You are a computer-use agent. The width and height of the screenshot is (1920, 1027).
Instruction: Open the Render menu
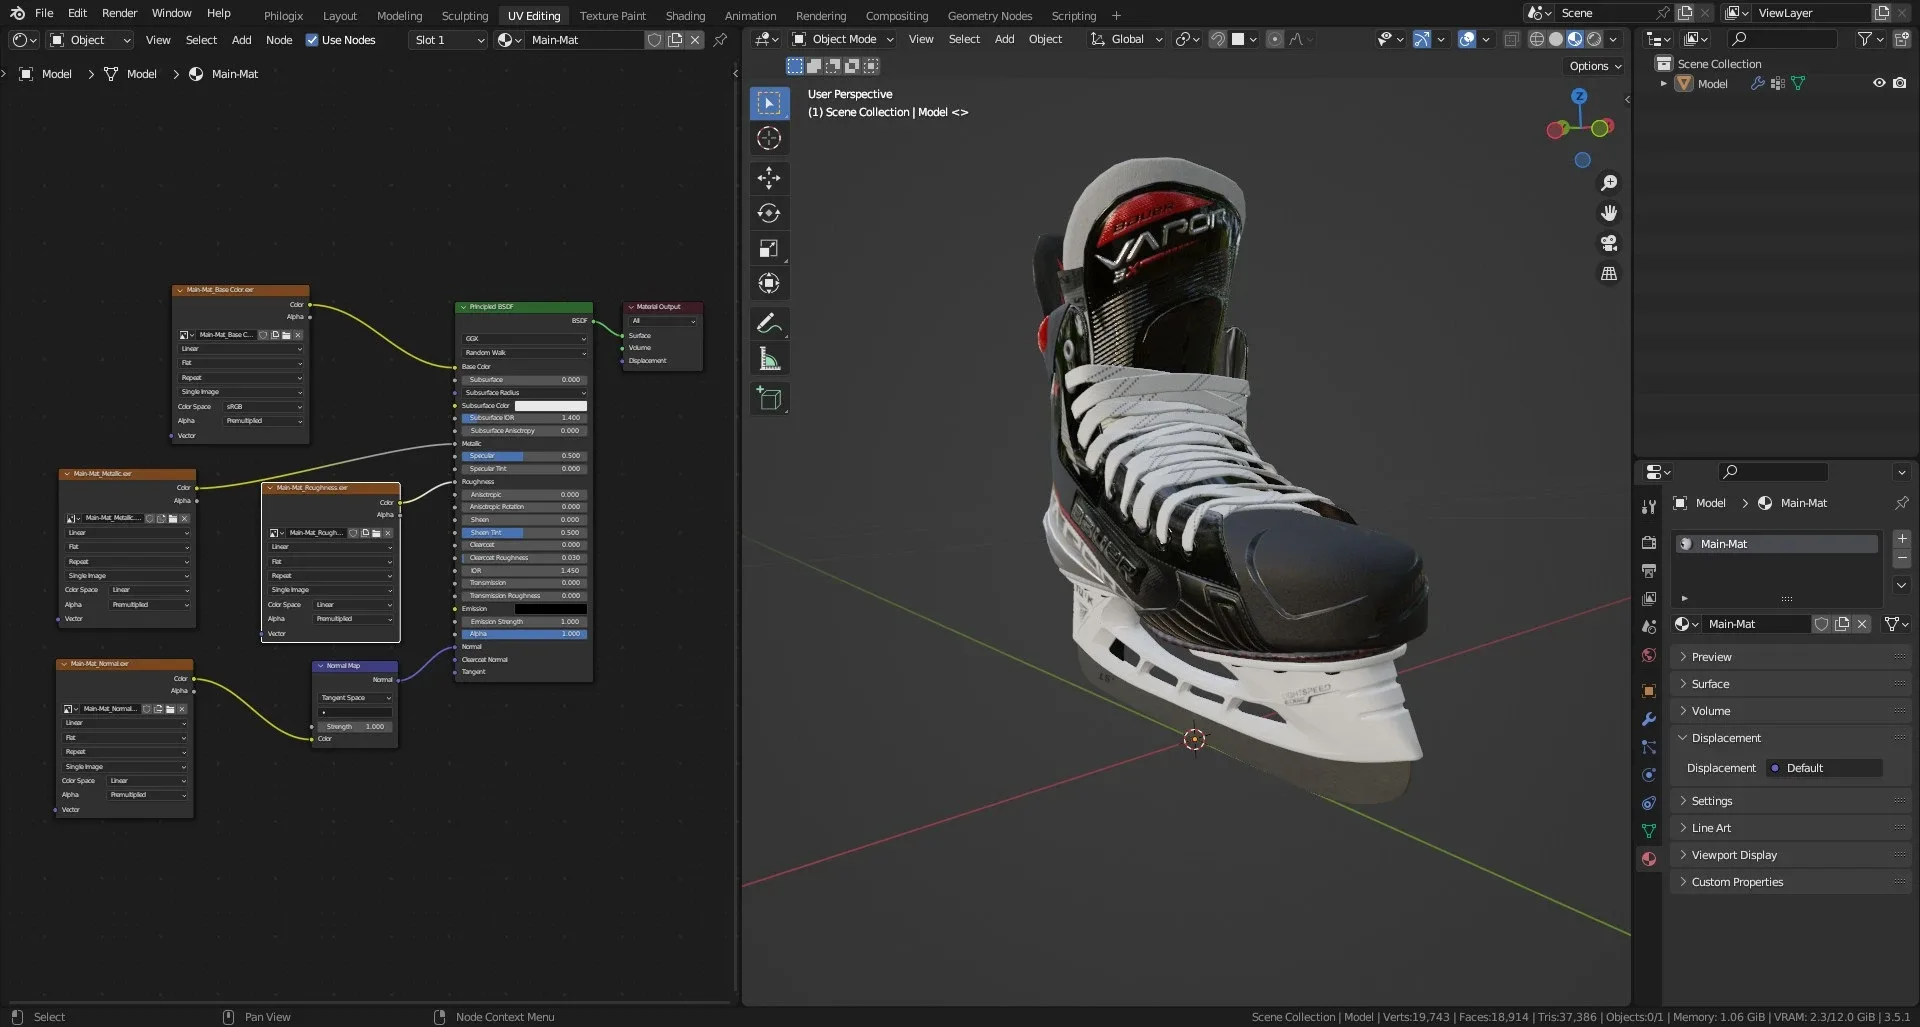(x=120, y=13)
